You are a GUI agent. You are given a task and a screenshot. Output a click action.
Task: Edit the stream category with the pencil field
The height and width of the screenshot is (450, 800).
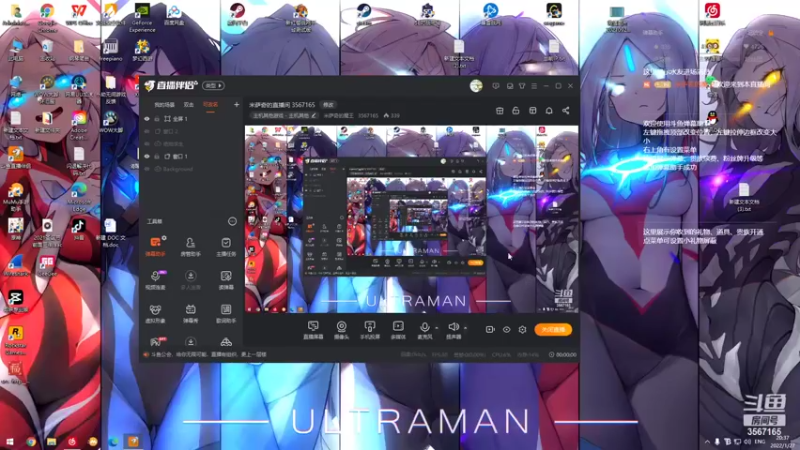tap(285, 116)
